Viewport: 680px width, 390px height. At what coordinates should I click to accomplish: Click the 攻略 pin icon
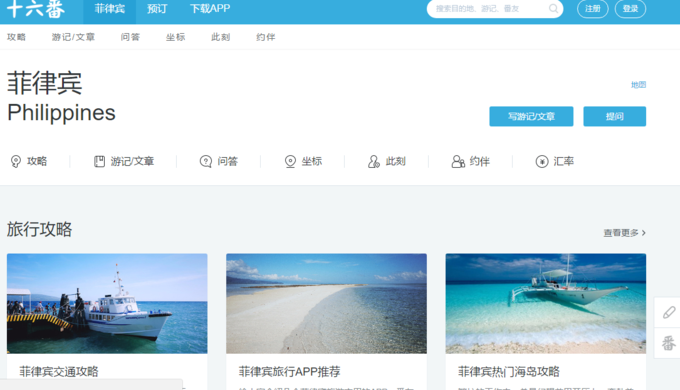click(16, 161)
